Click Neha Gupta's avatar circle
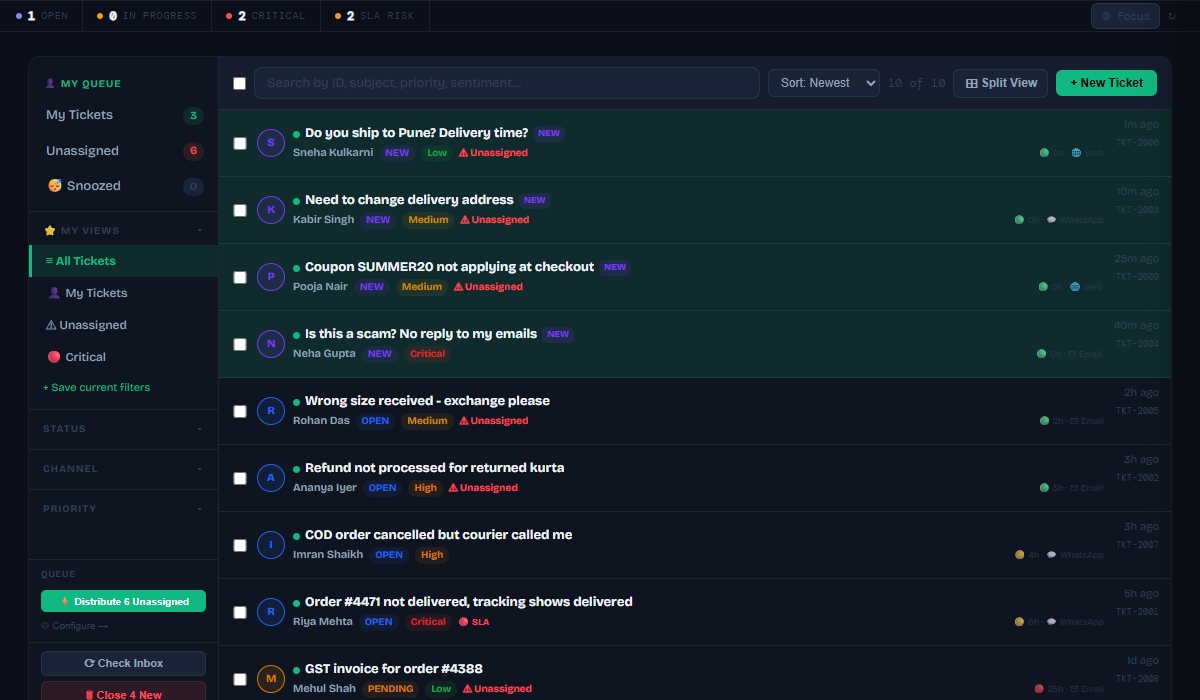Viewport: 1200px width, 700px height. pyautogui.click(x=271, y=344)
